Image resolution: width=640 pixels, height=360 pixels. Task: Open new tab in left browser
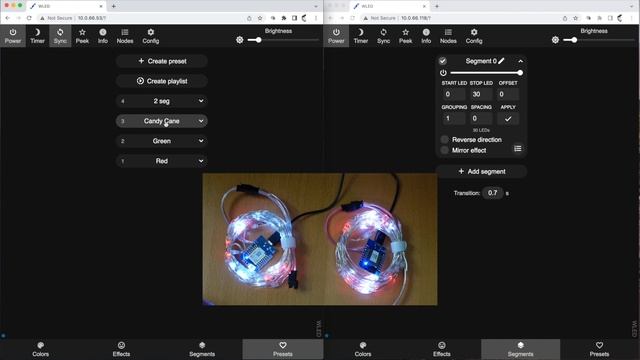coord(113,6)
